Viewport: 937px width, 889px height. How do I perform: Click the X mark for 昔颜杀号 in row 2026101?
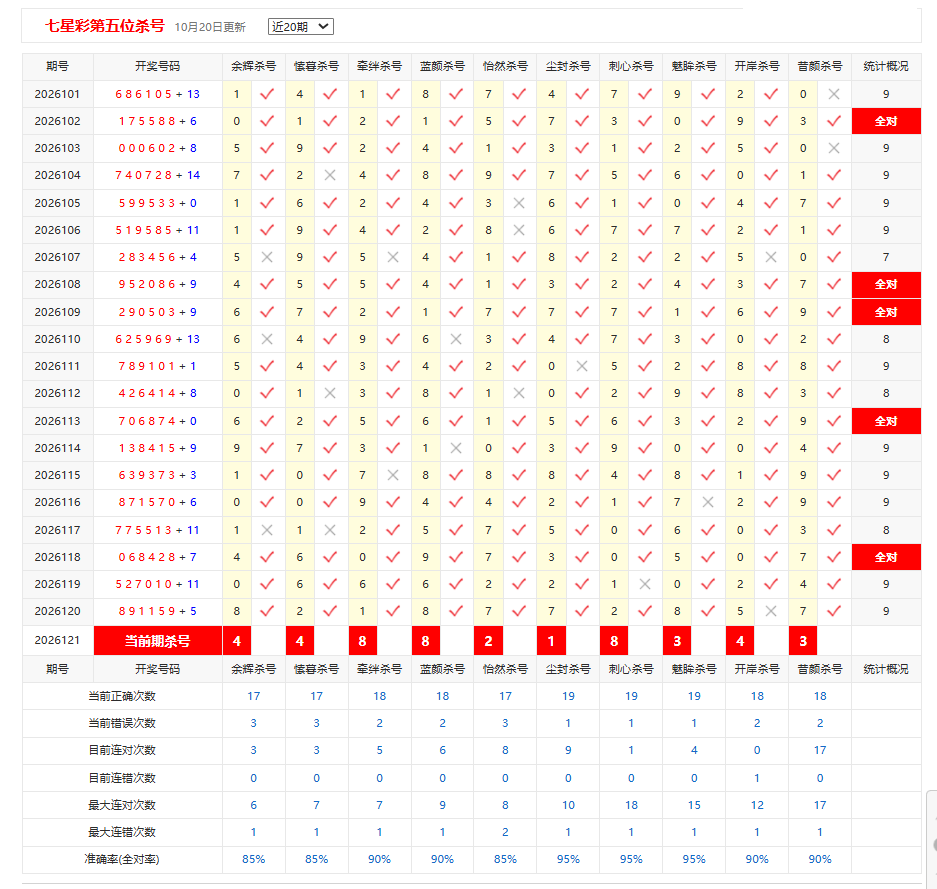[x=834, y=94]
